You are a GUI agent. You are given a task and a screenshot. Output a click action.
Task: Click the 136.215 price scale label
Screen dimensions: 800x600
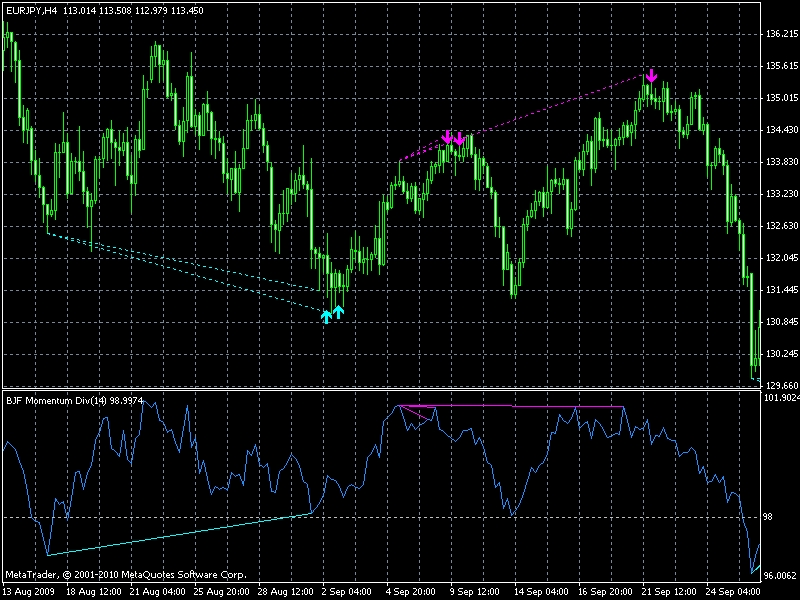(778, 34)
